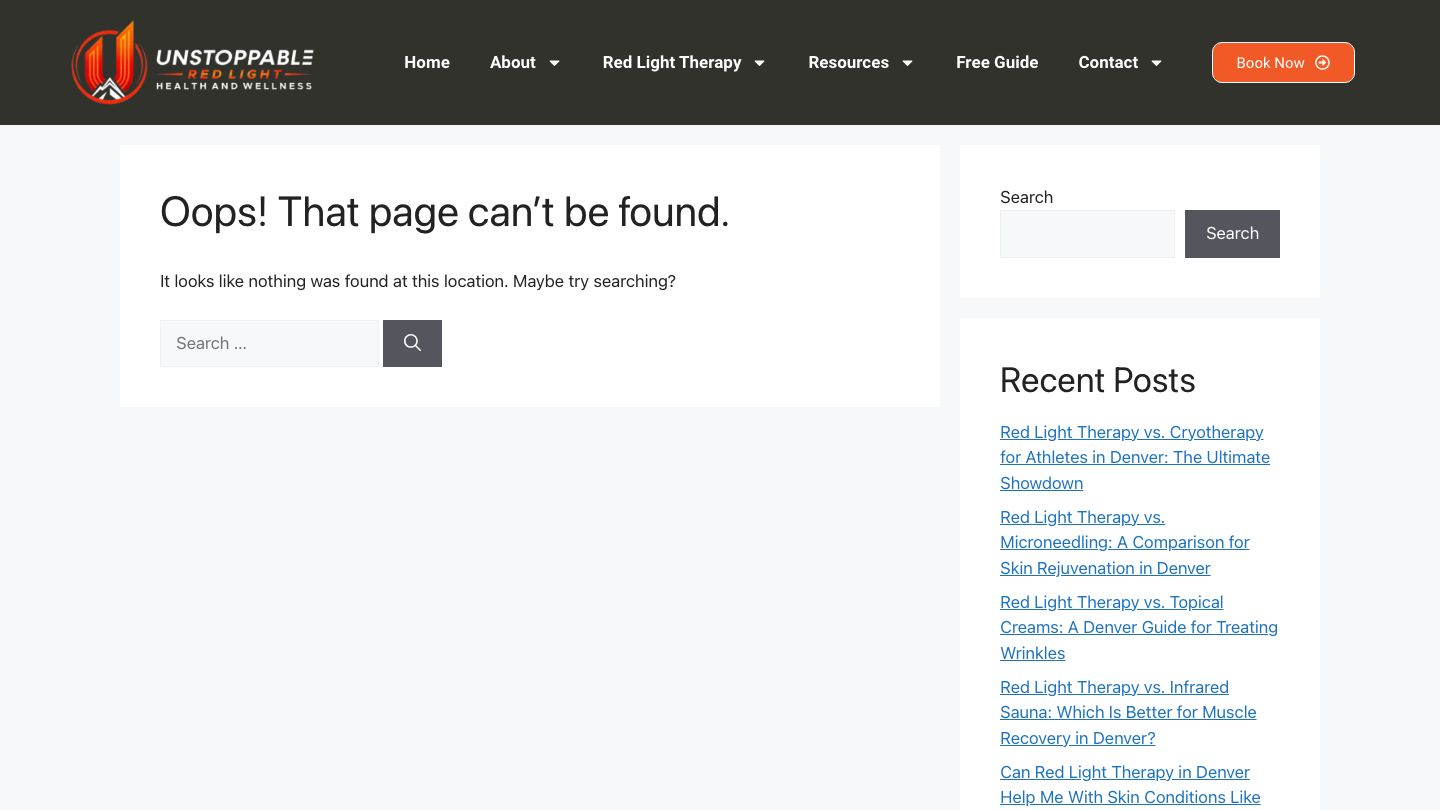1440x810 pixels.
Task: Open the Microneedling comparison post link
Action: coord(1124,542)
